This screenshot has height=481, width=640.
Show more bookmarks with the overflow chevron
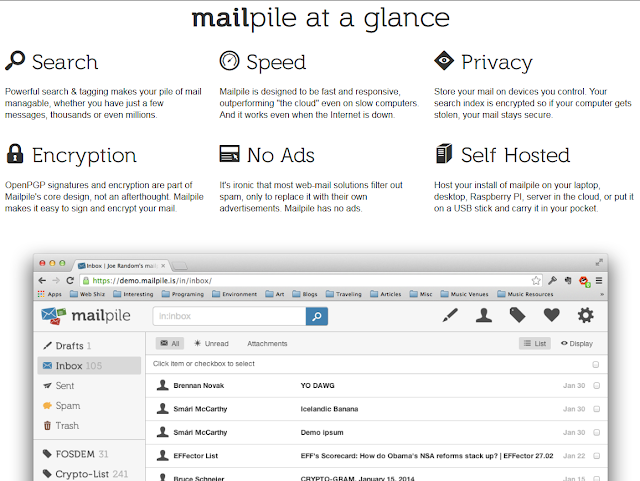602,294
